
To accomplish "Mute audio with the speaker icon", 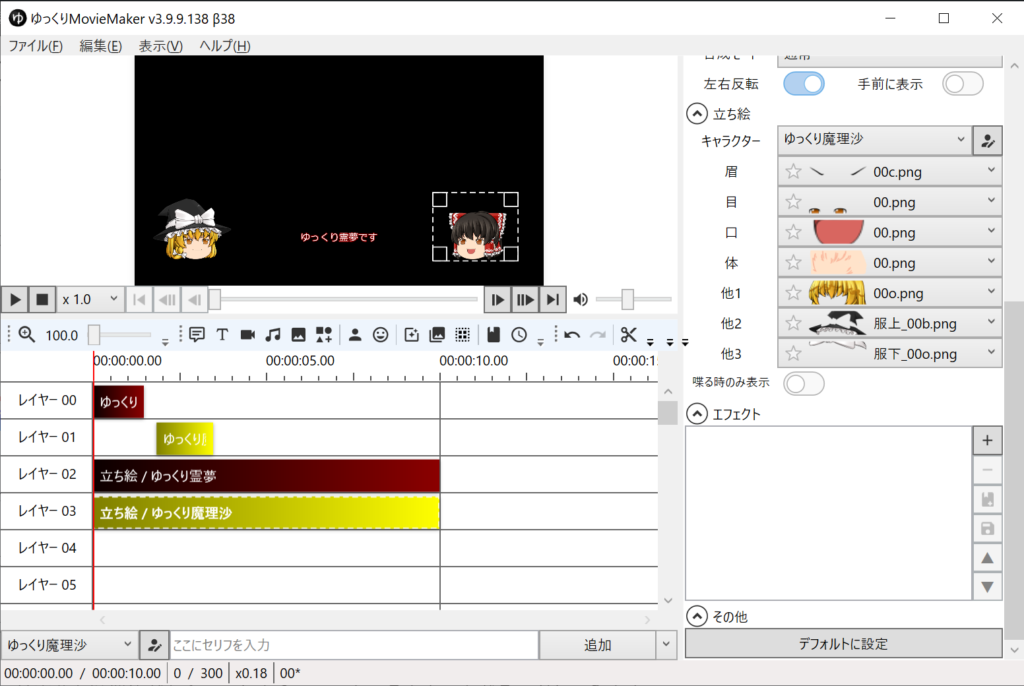I will 581,300.
